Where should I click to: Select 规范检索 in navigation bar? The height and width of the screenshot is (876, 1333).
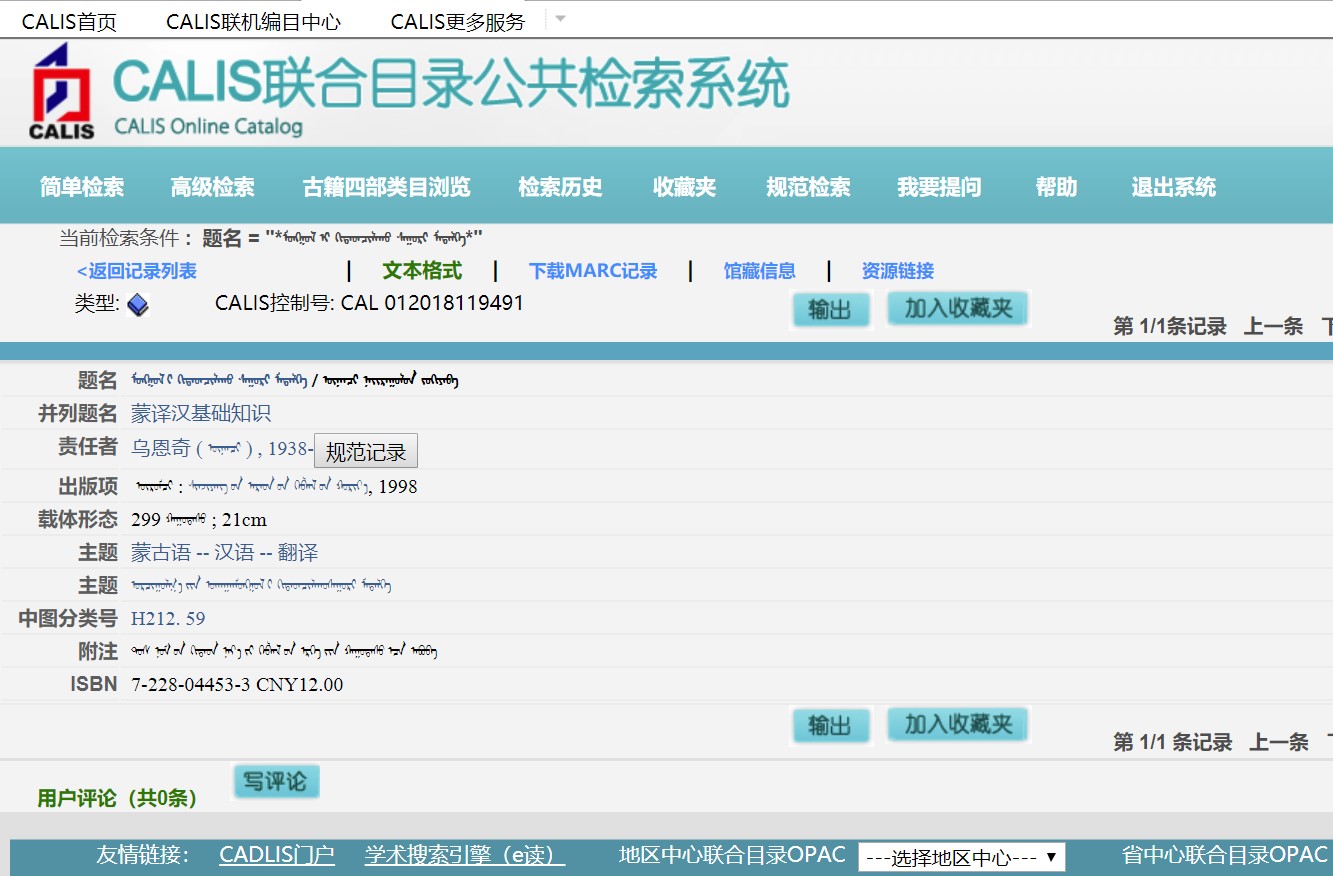pos(808,187)
